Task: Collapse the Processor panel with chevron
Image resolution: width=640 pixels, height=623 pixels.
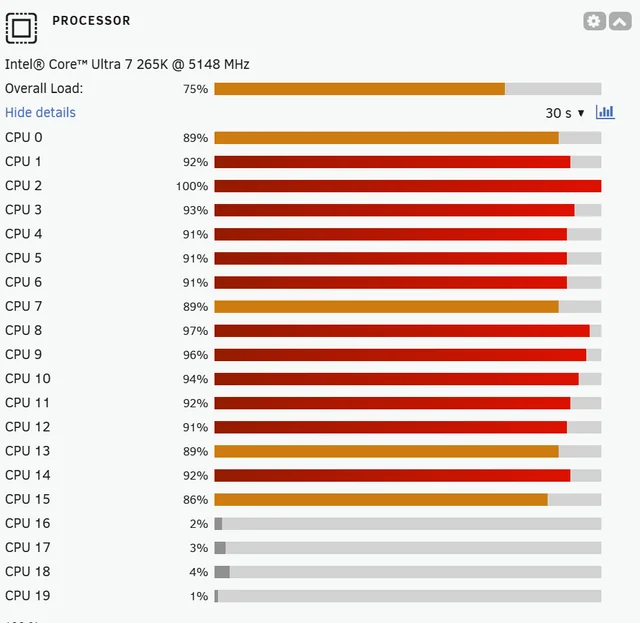Action: (620, 21)
